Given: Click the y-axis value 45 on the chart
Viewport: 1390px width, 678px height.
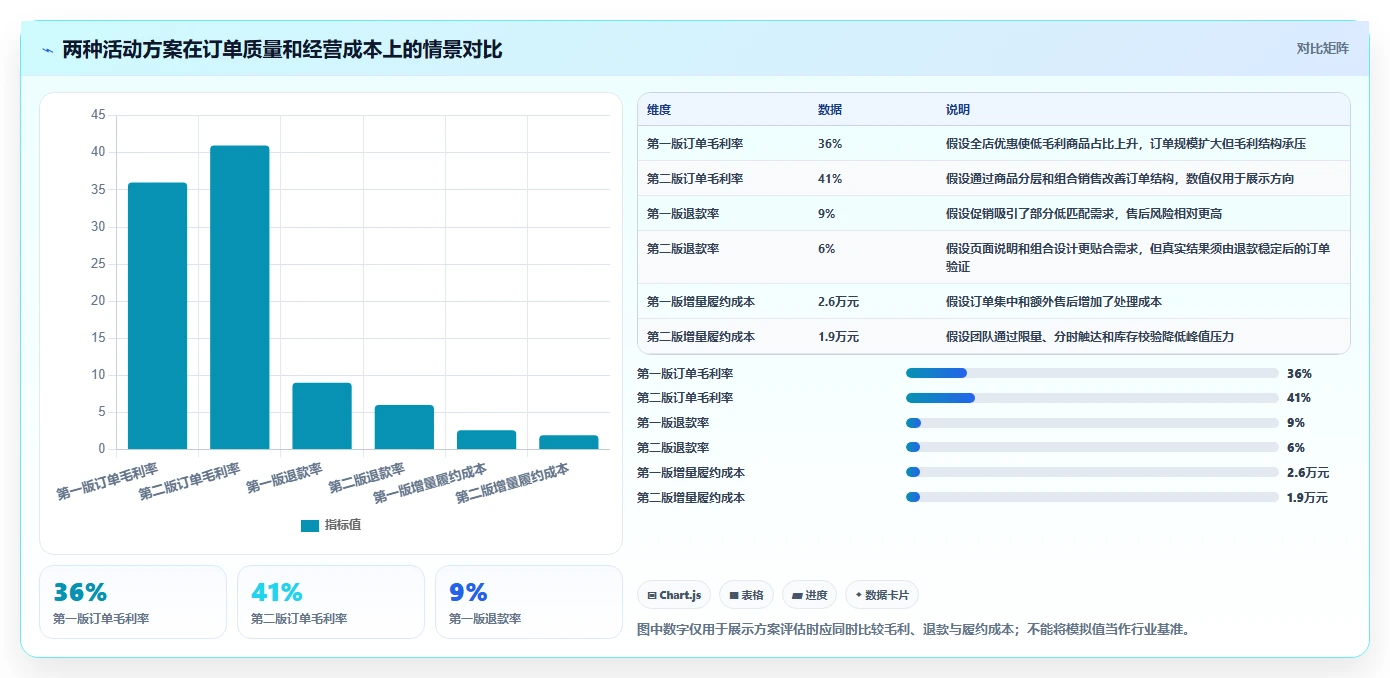Looking at the screenshot, I should (x=98, y=115).
